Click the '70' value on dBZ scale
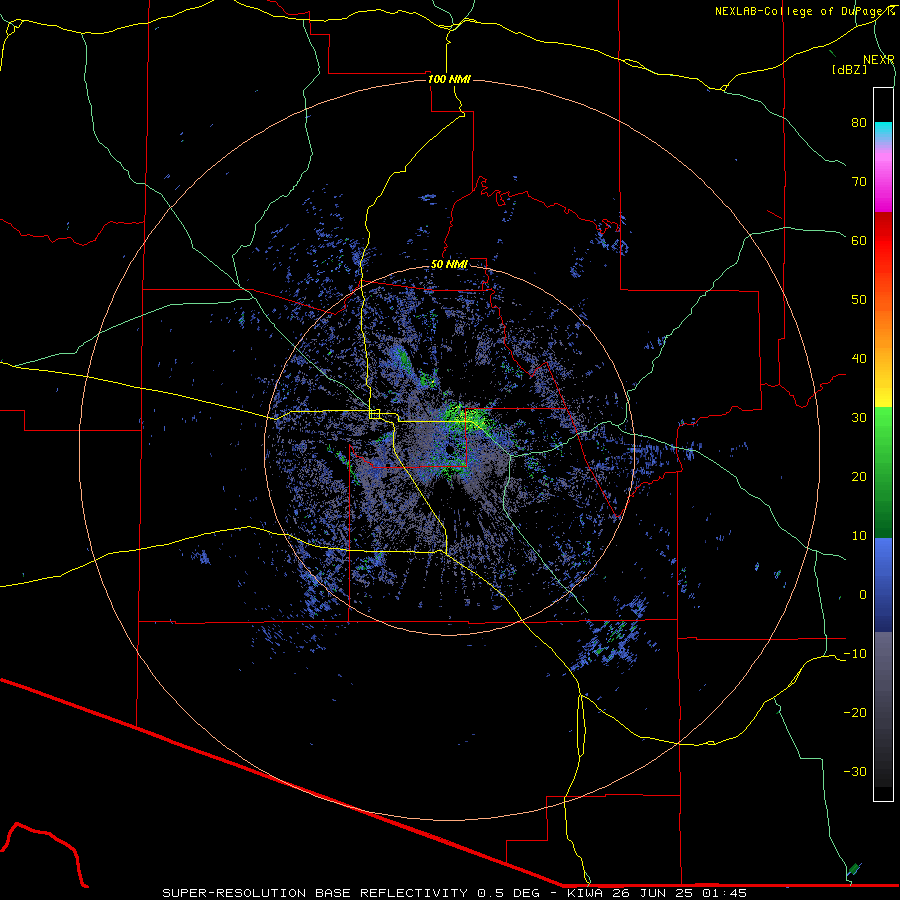Viewport: 900px width, 900px height. [x=859, y=182]
